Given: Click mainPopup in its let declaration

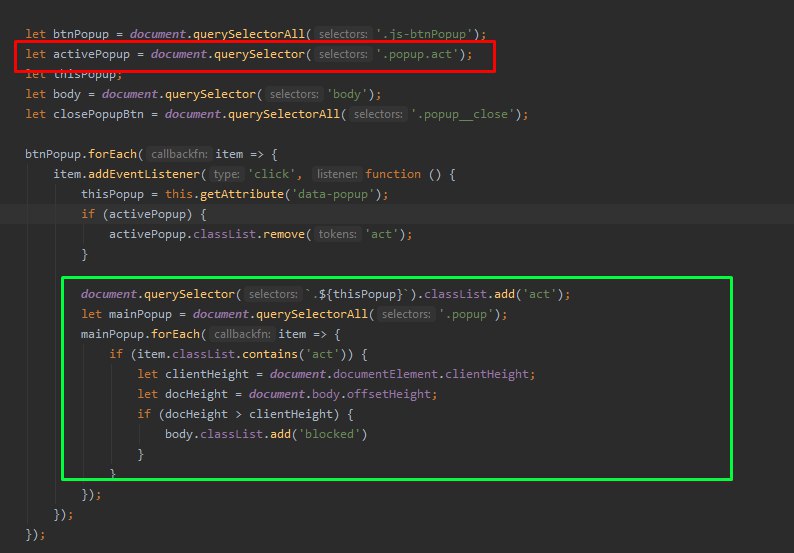Looking at the screenshot, I should coord(140,314).
